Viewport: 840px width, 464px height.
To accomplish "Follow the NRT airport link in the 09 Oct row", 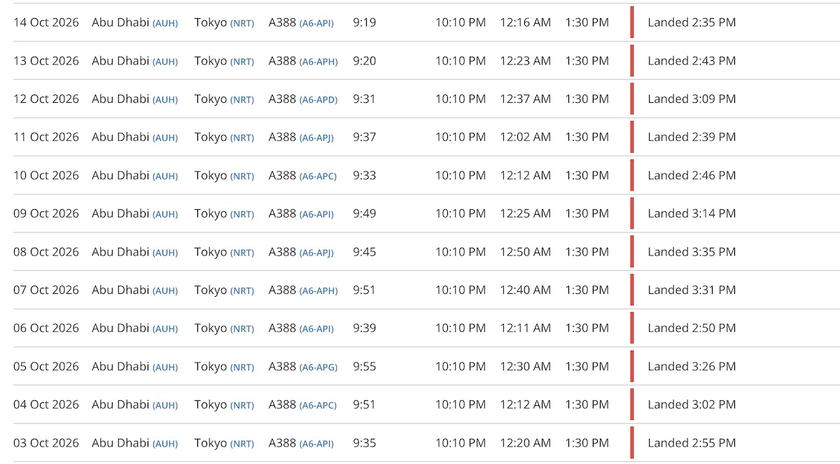I will (242, 214).
